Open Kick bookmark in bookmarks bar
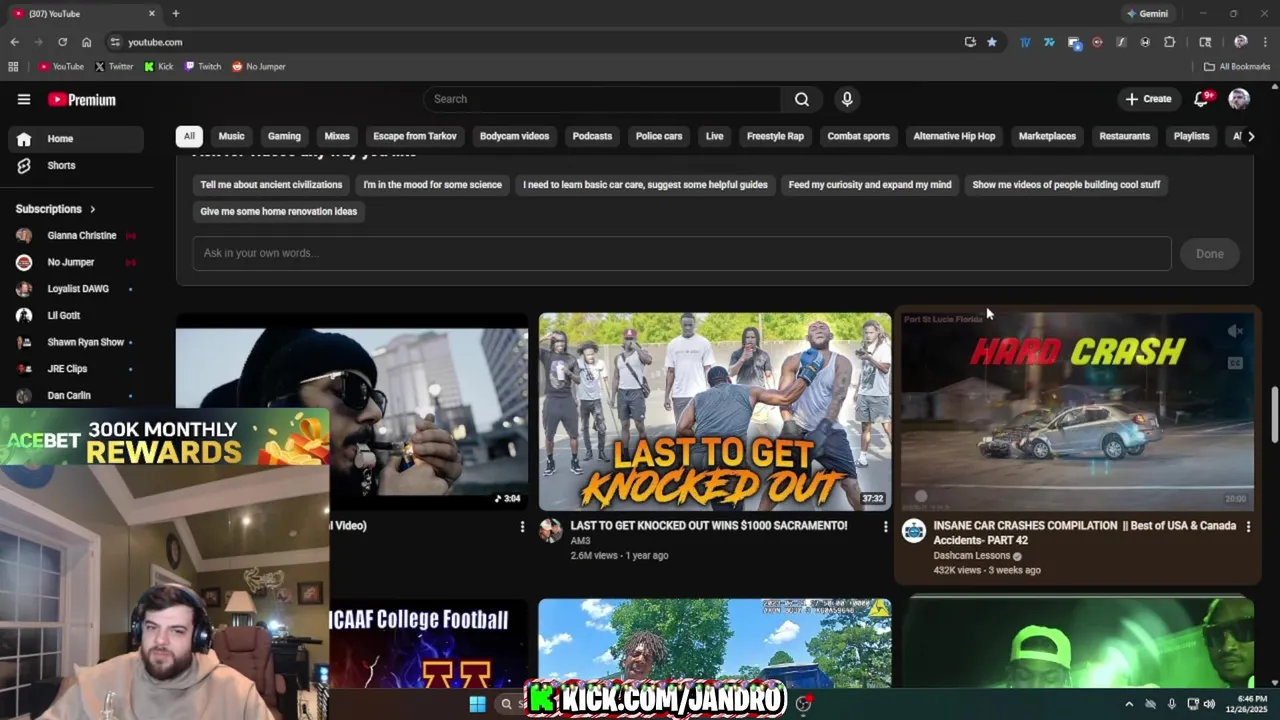 tap(159, 67)
